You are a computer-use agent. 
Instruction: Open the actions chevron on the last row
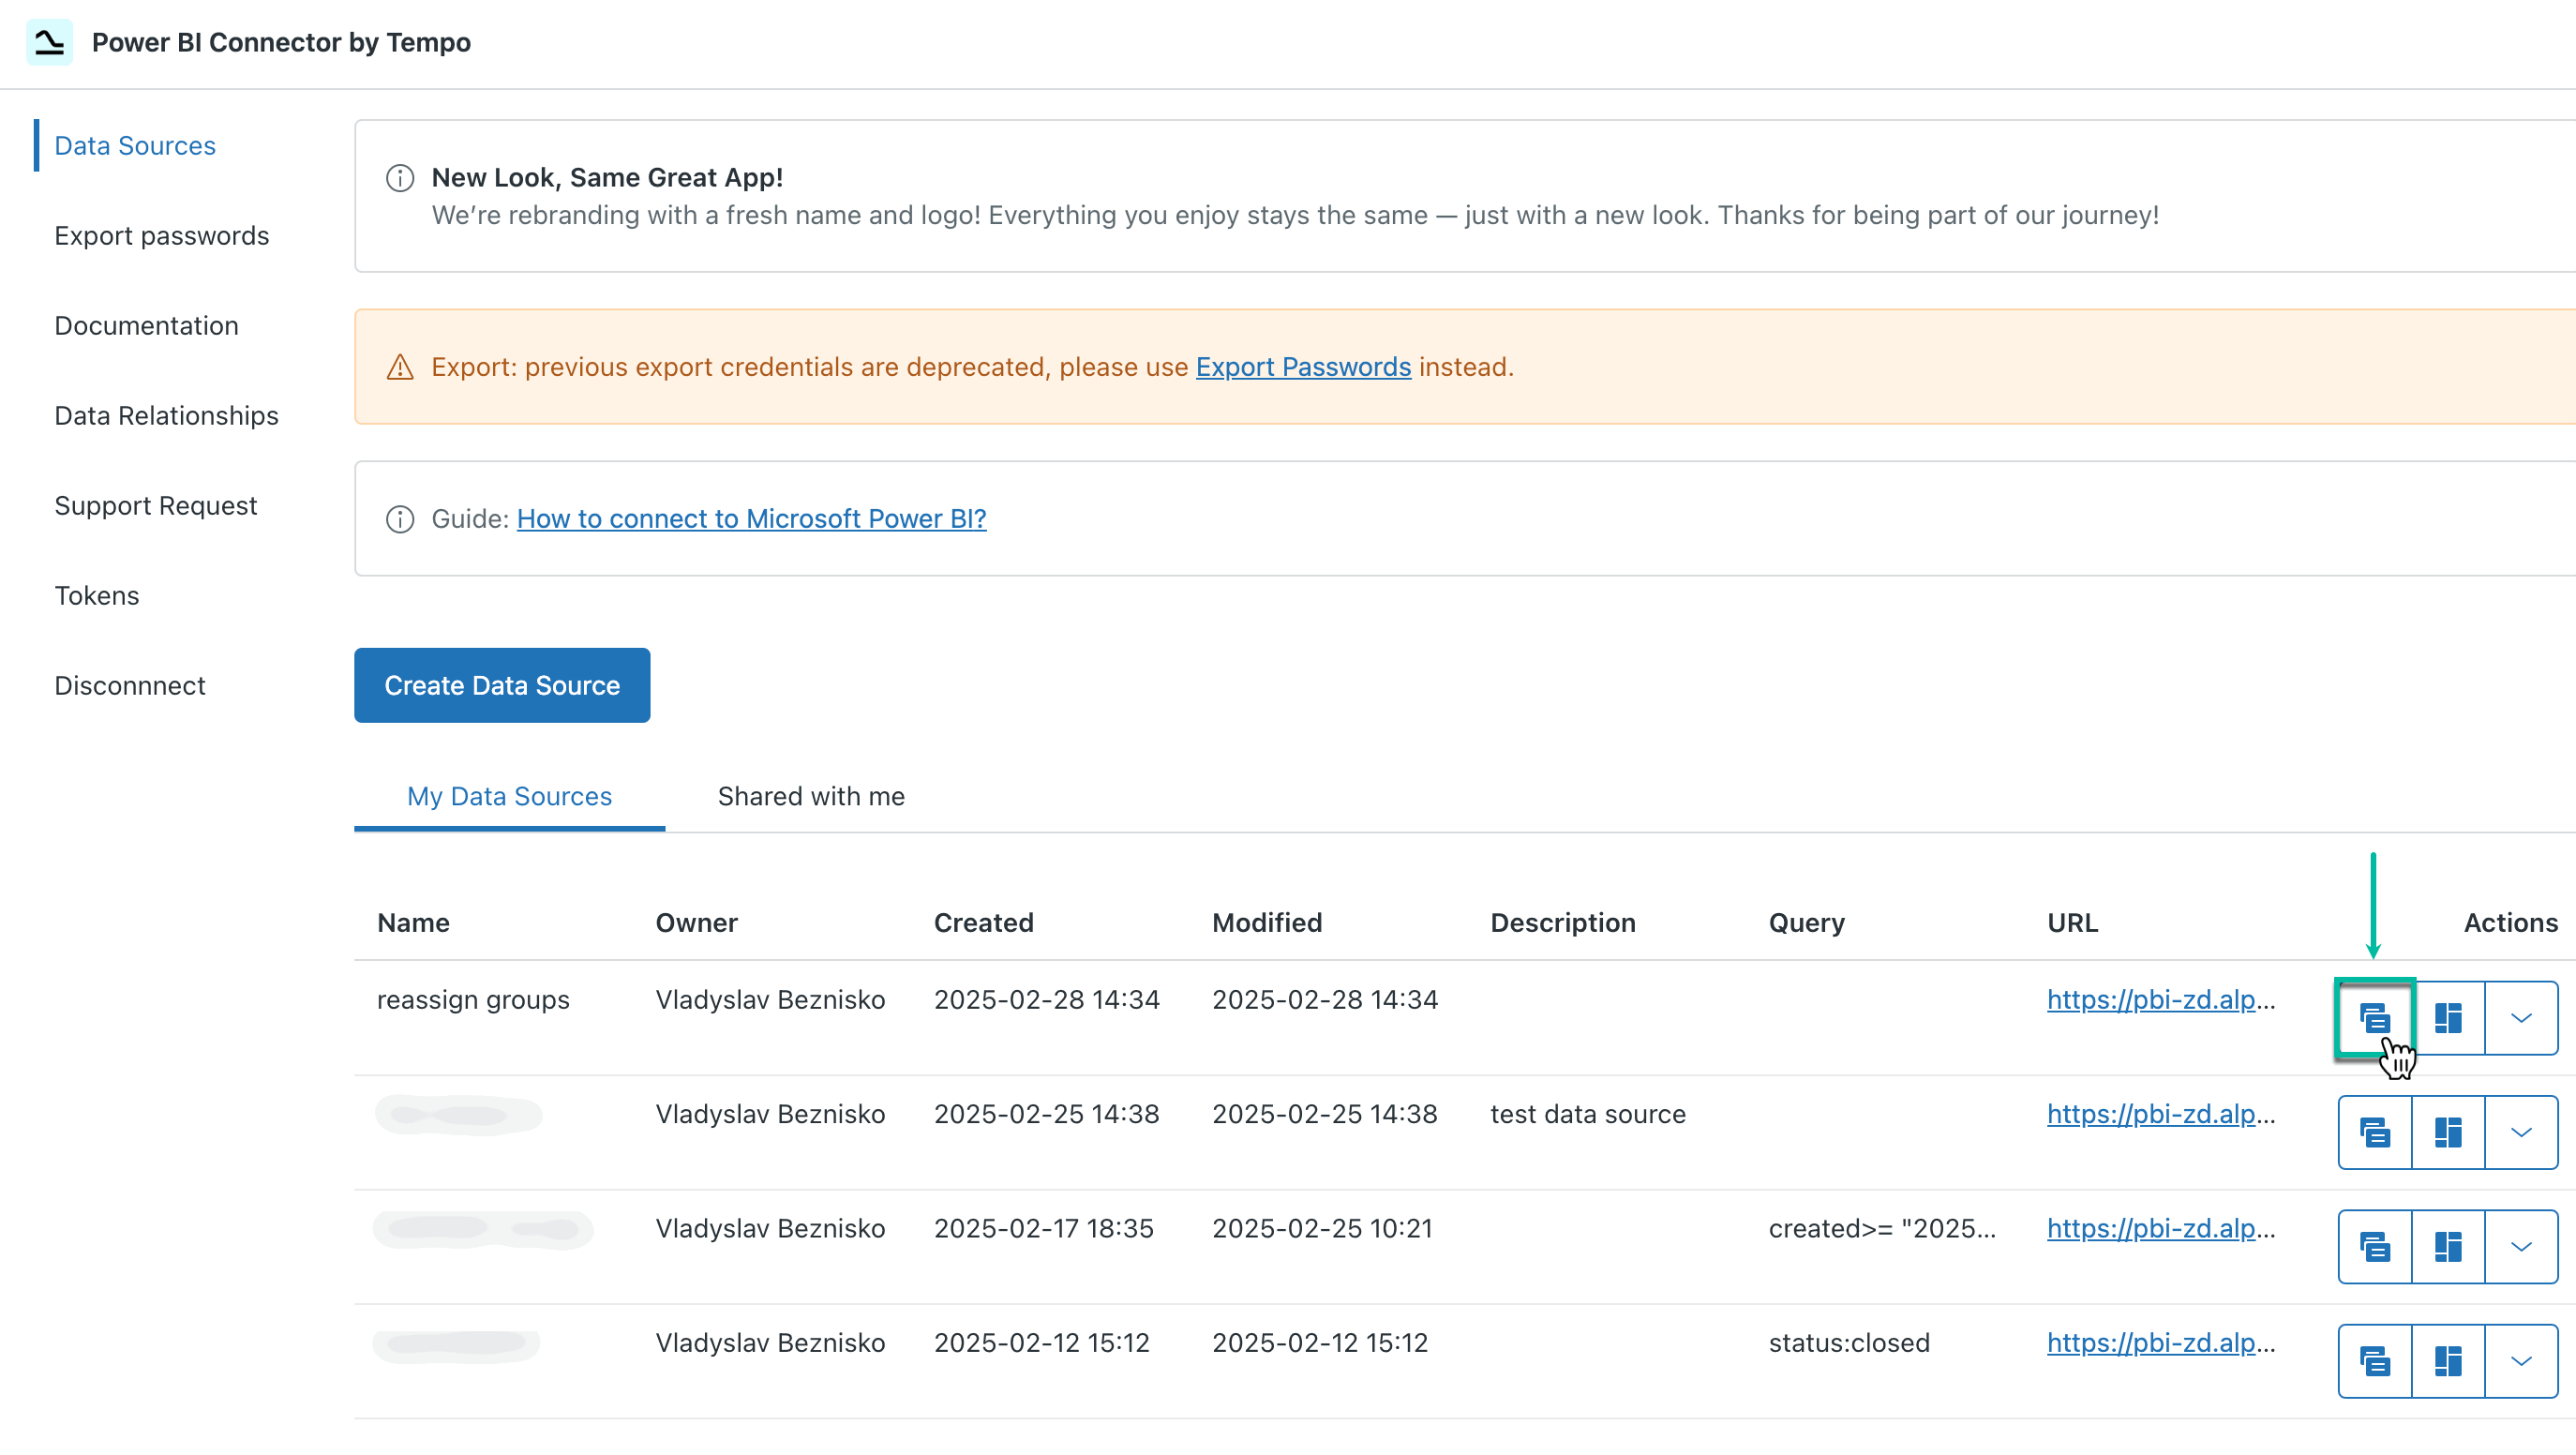pyautogui.click(x=2520, y=1360)
